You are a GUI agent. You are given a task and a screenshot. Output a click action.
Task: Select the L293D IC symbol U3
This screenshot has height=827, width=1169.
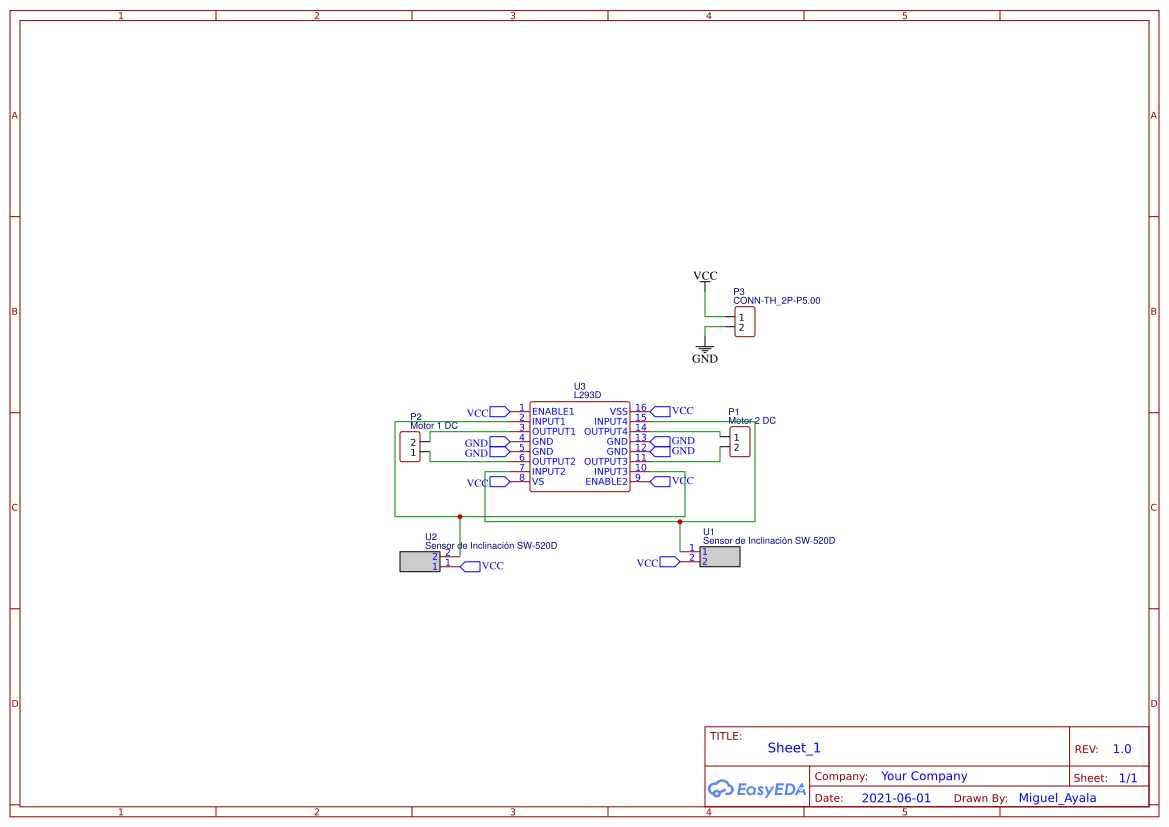[578, 445]
